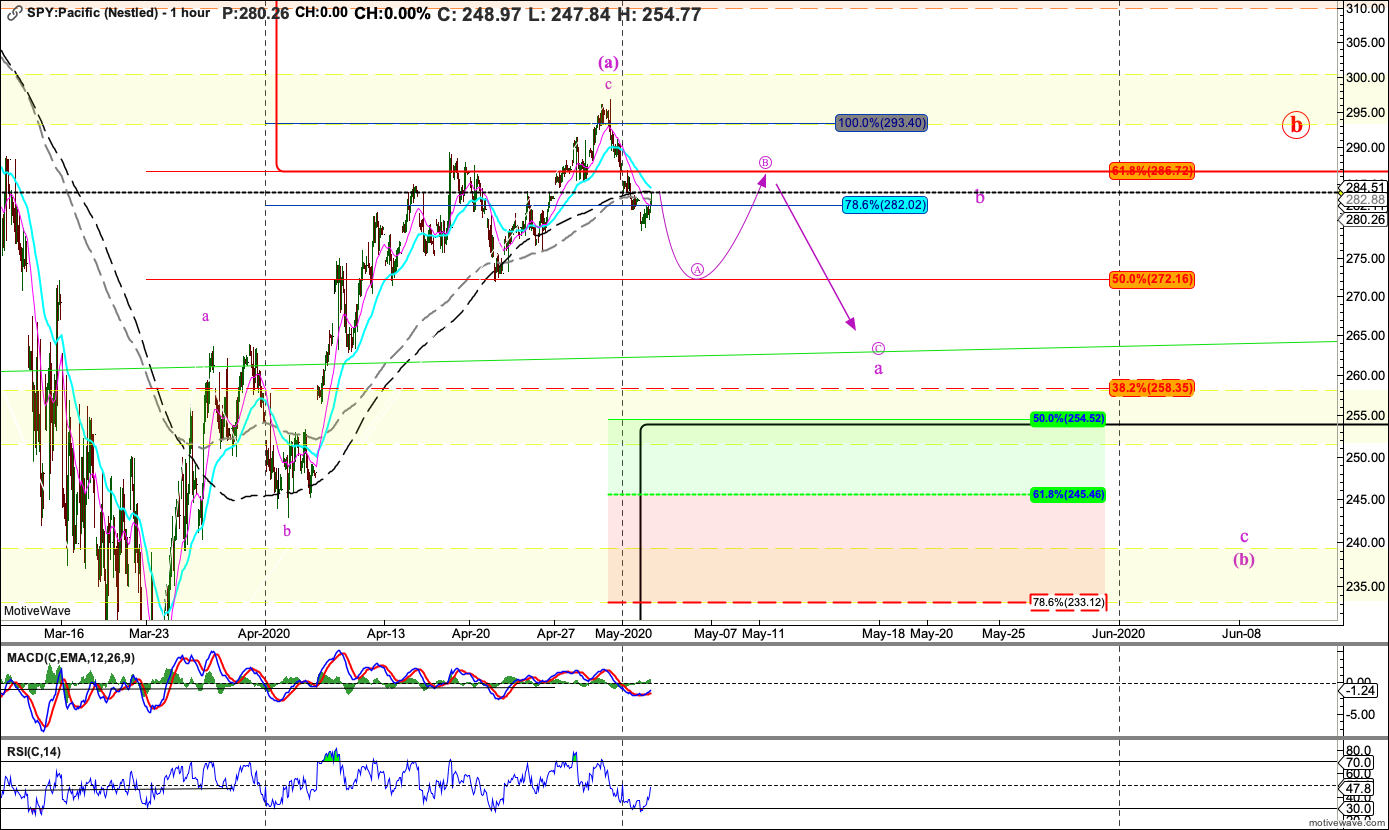Screen dimensions: 1389x830
Task: Select the green 50.0%(254.52) label
Action: point(1067,419)
